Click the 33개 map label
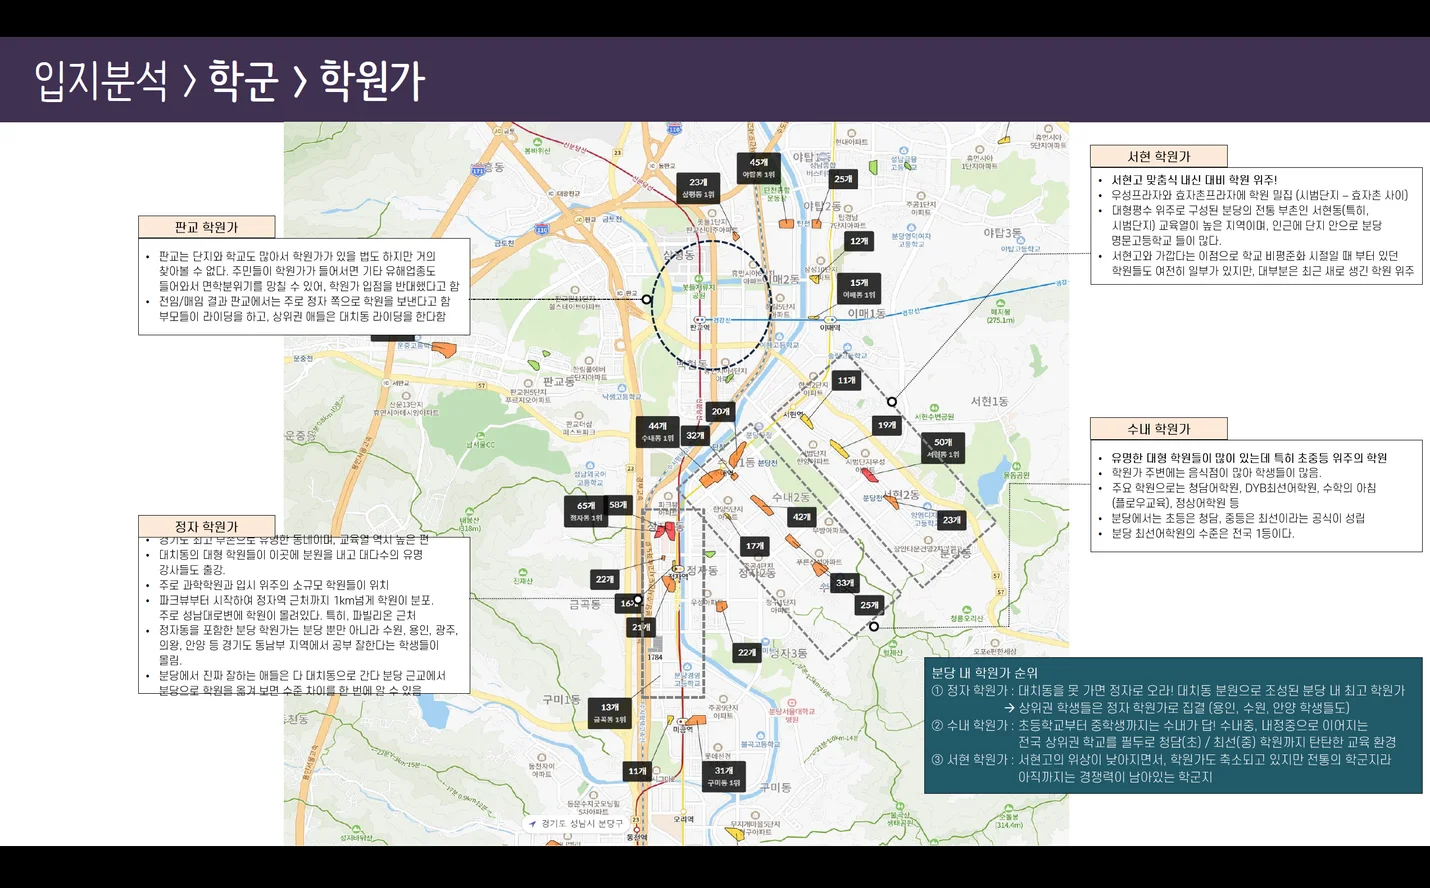Image resolution: width=1430 pixels, height=888 pixels. 845,582
